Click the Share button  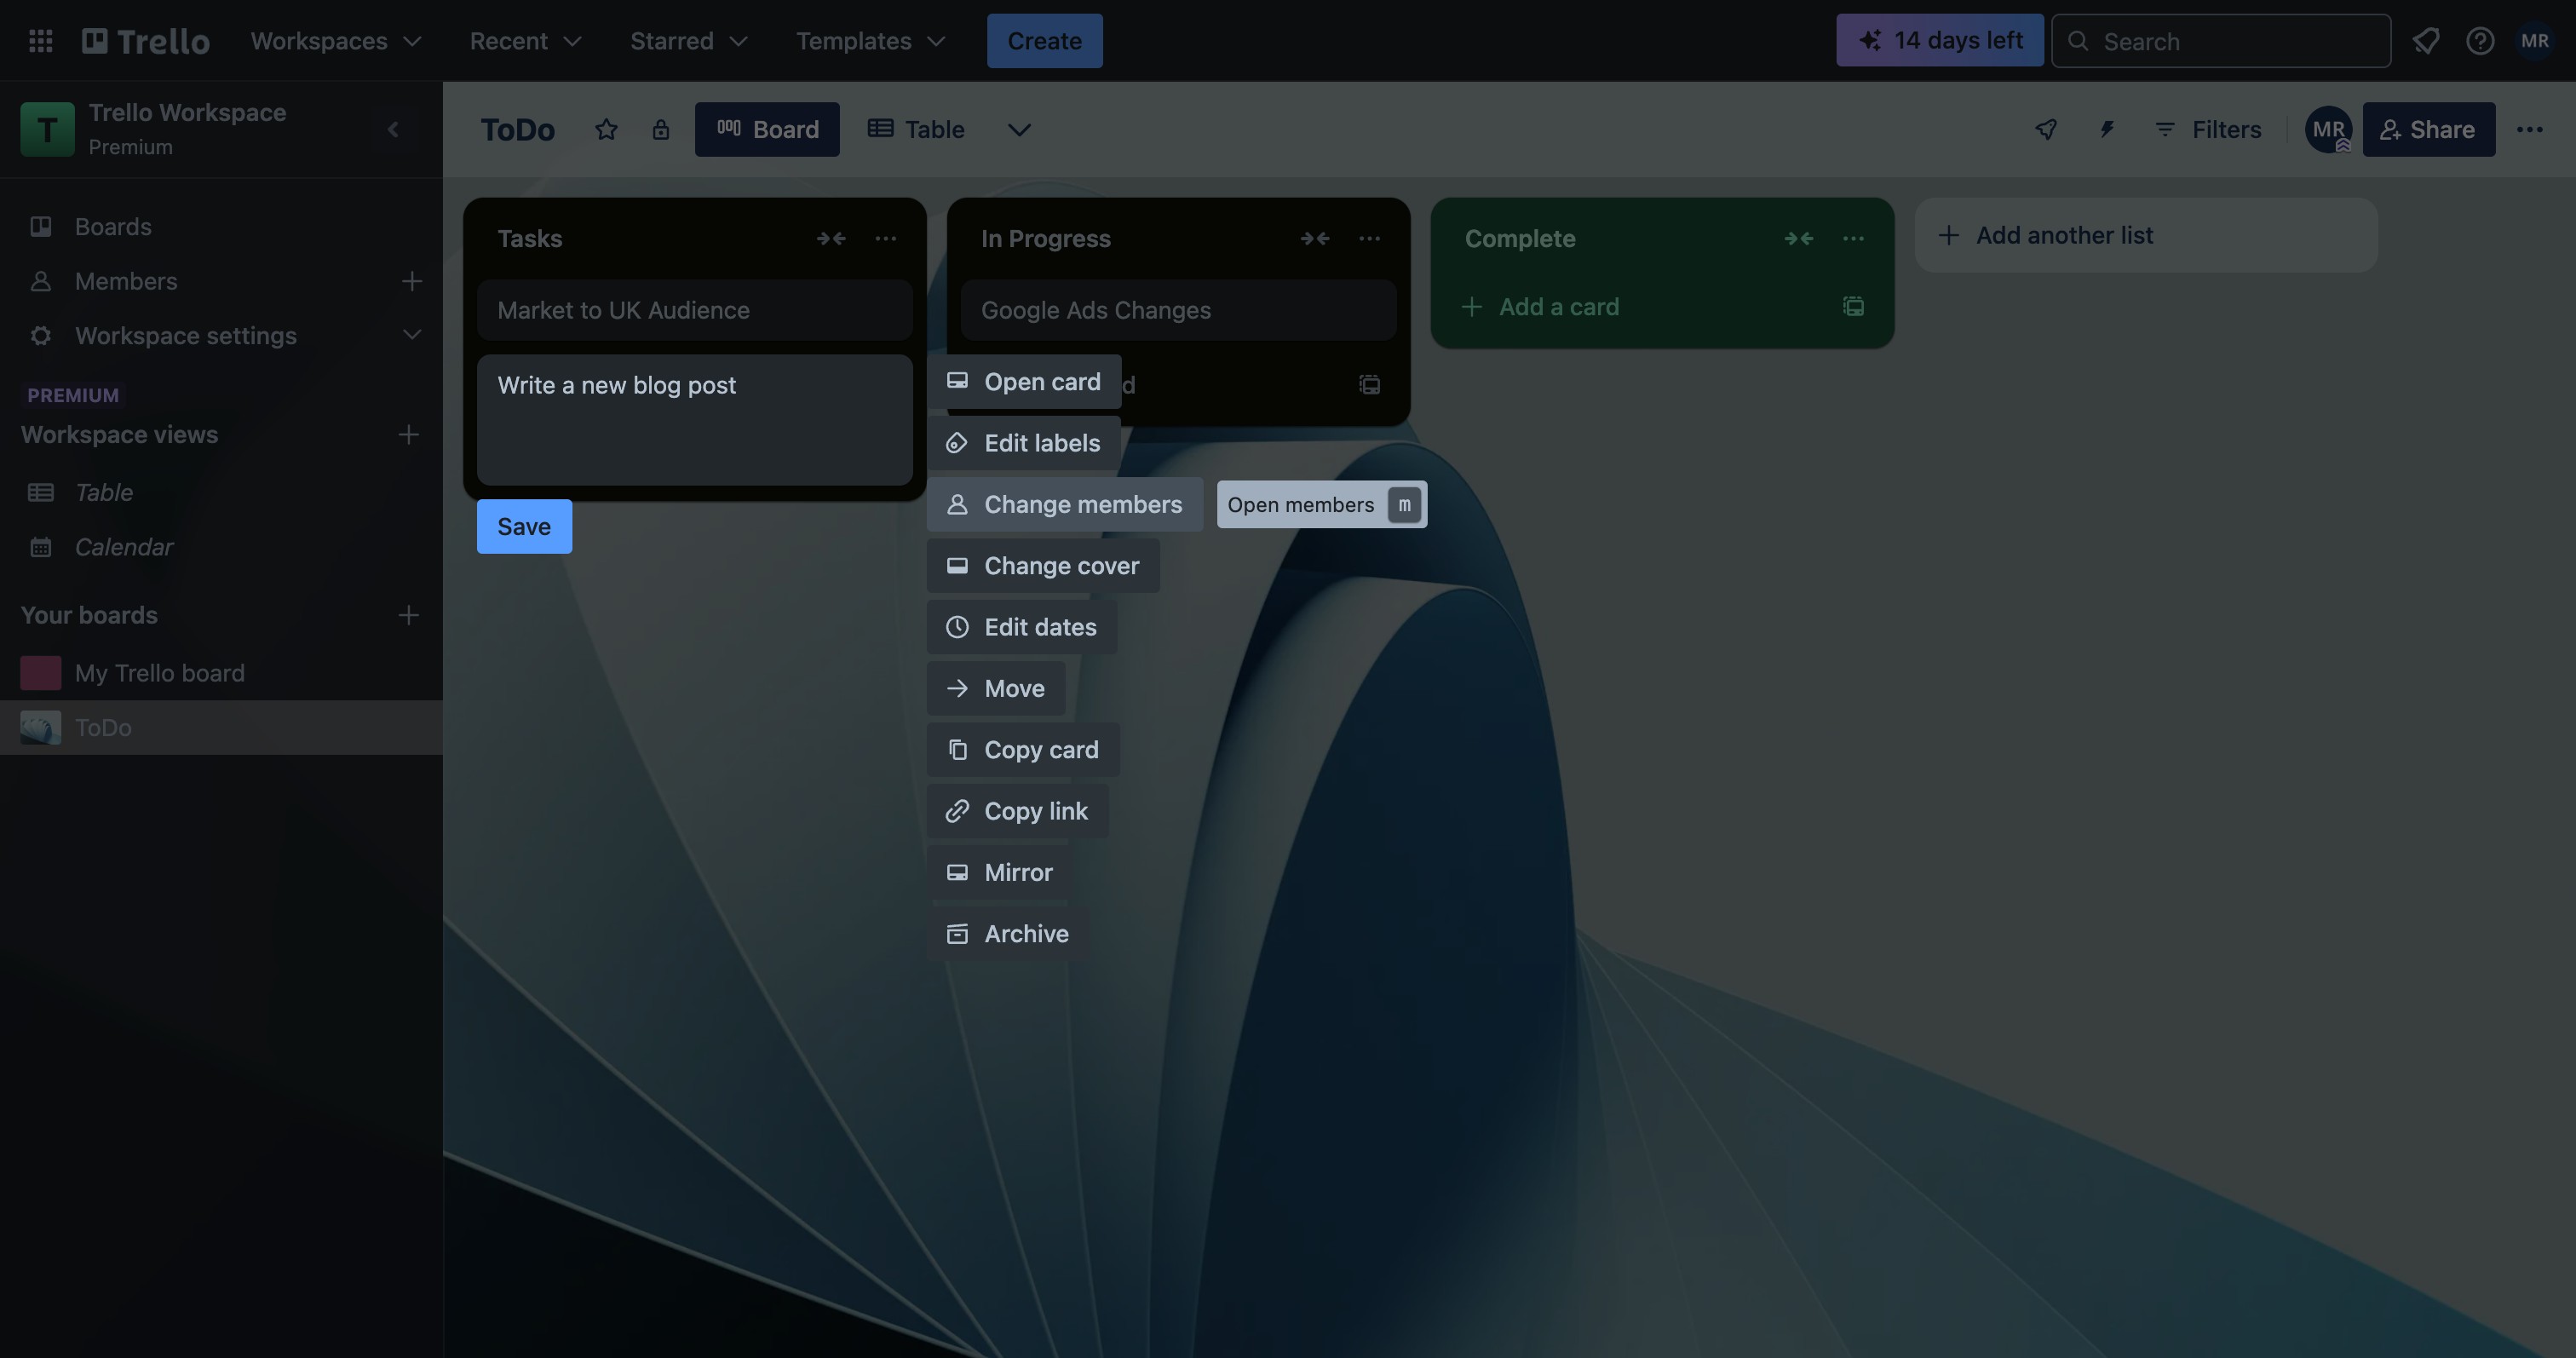click(x=2429, y=129)
